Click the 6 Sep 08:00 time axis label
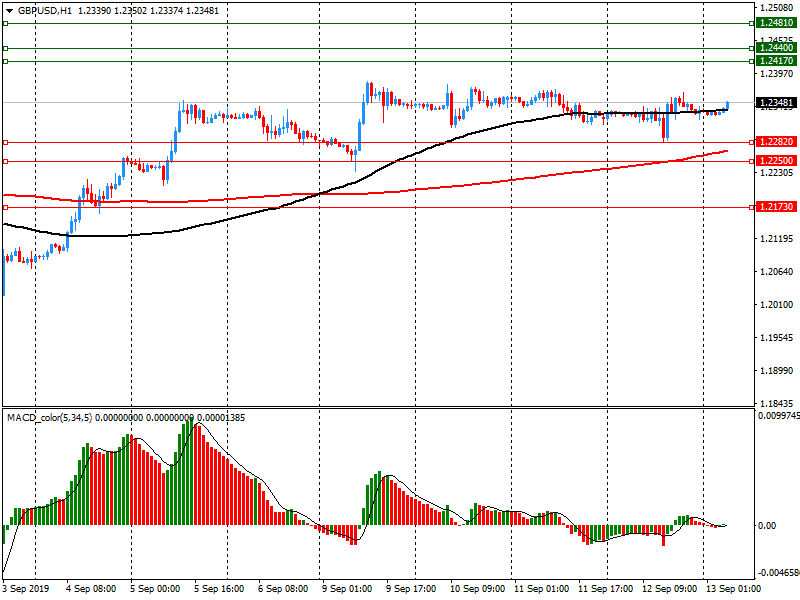Screen dimensions: 800x600 283,588
